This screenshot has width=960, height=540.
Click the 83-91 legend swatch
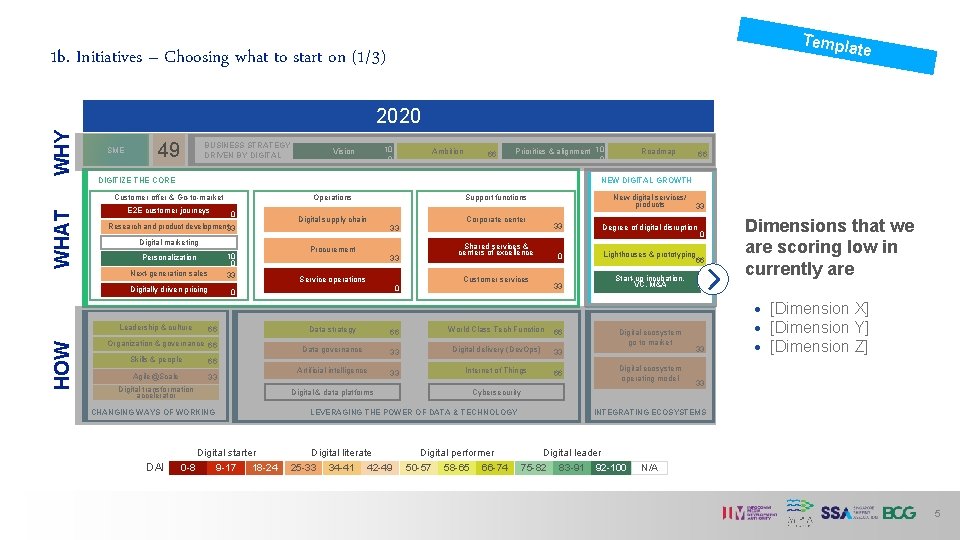point(571,468)
